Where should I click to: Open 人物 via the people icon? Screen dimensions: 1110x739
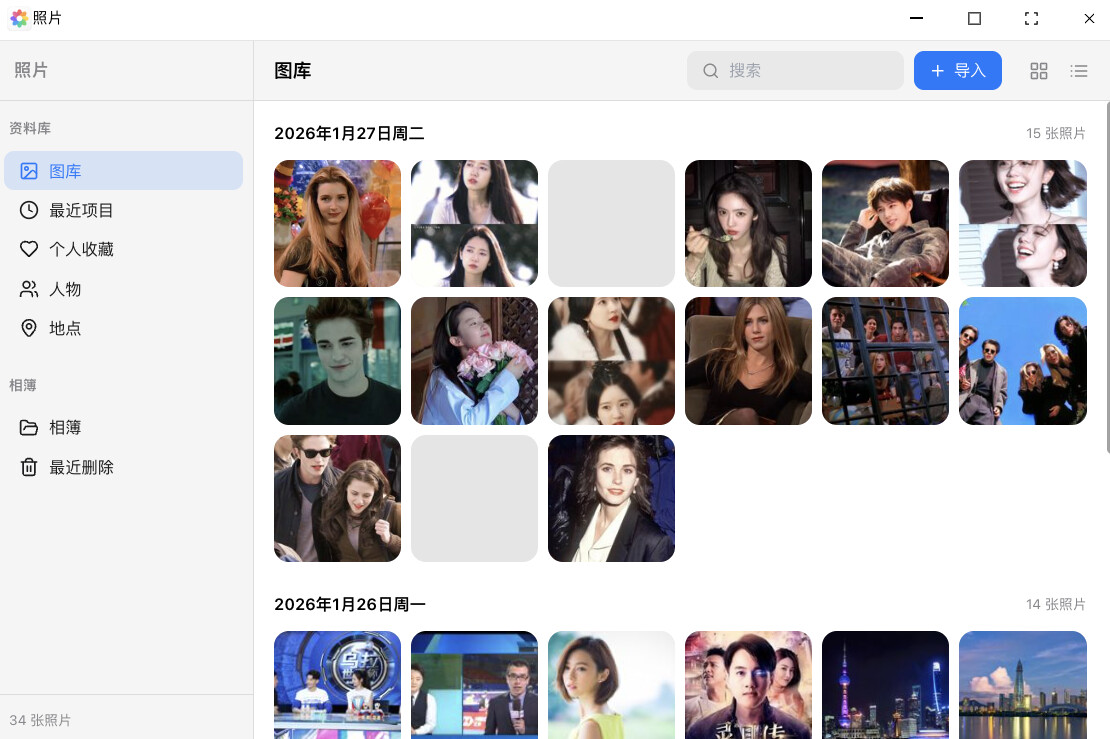[x=29, y=289]
